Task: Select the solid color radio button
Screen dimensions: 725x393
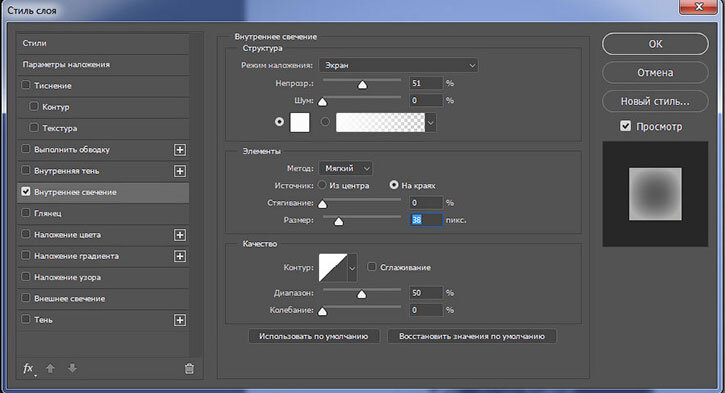Action: tap(279, 122)
